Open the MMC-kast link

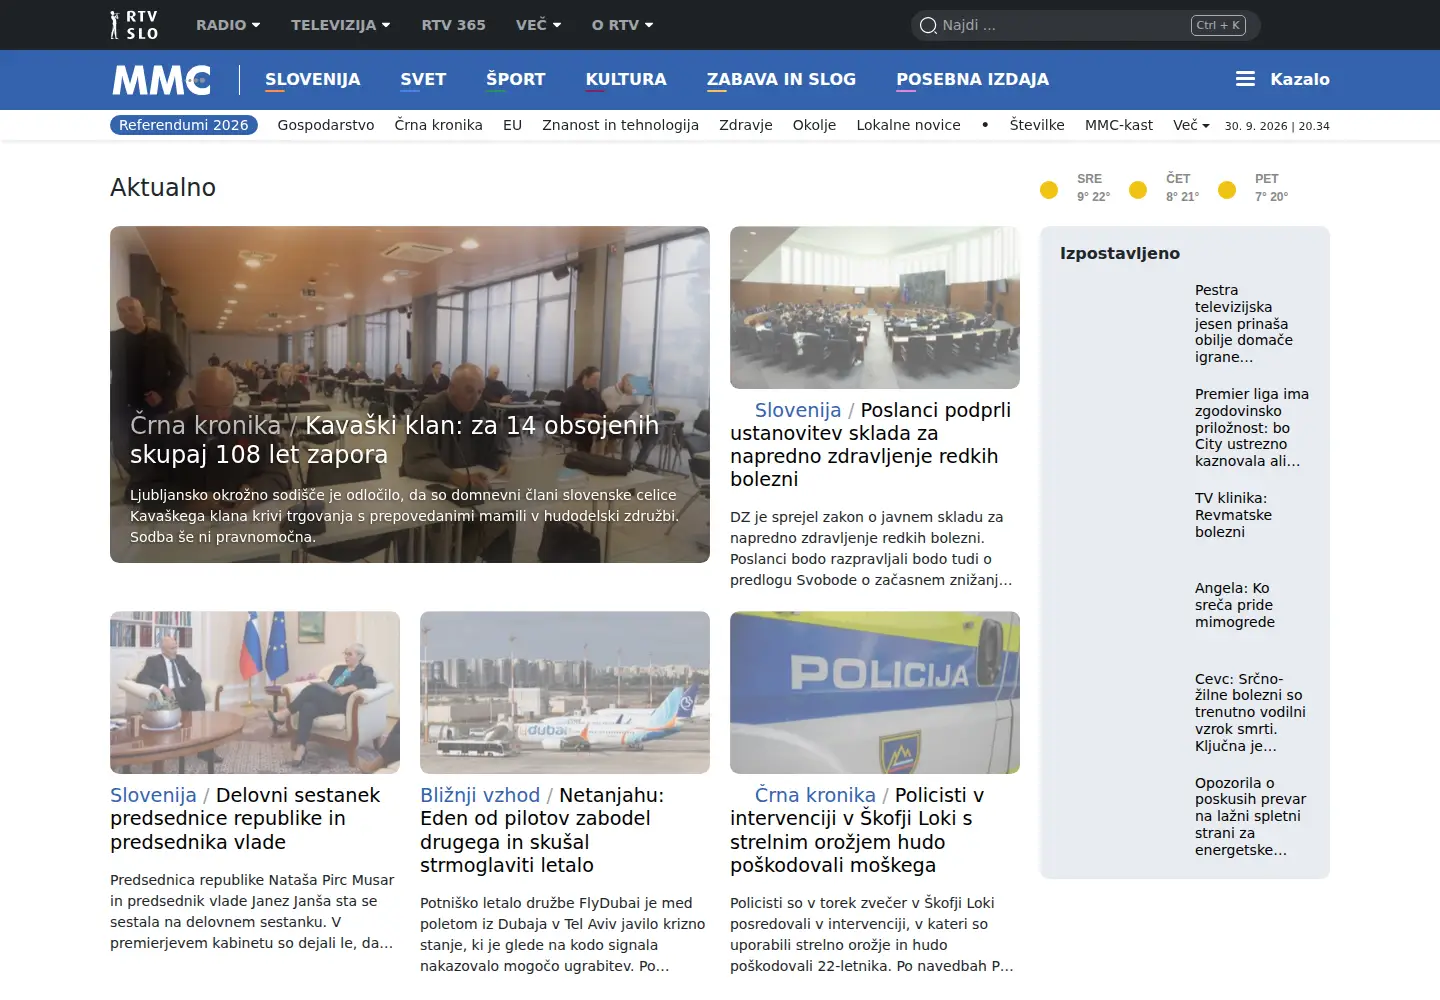click(1119, 125)
